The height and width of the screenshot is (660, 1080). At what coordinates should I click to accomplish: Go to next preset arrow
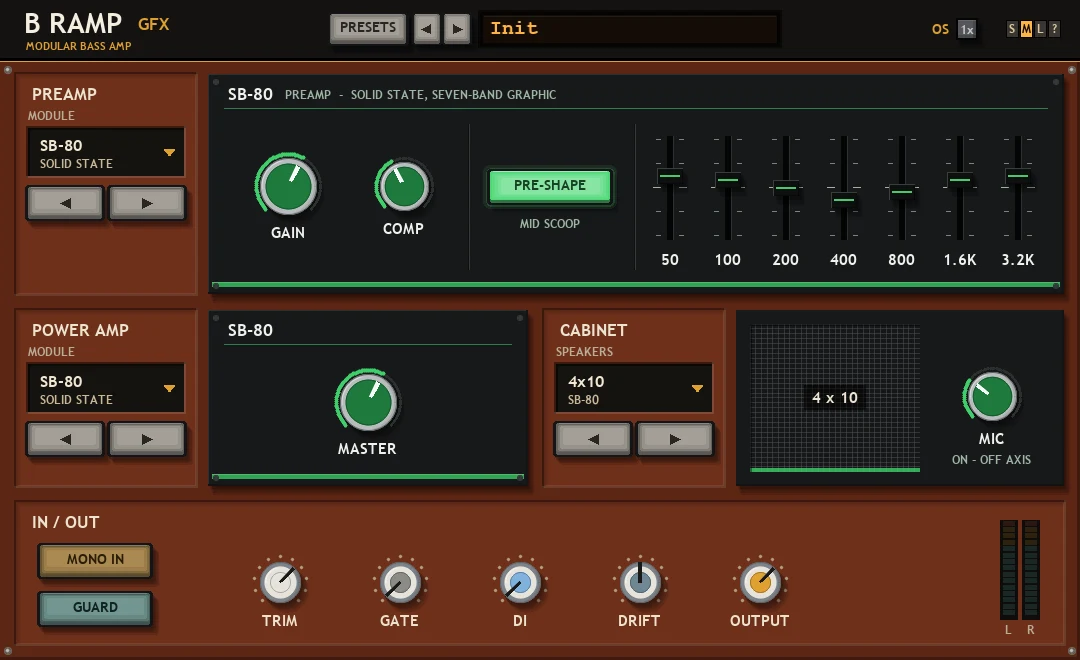(457, 29)
